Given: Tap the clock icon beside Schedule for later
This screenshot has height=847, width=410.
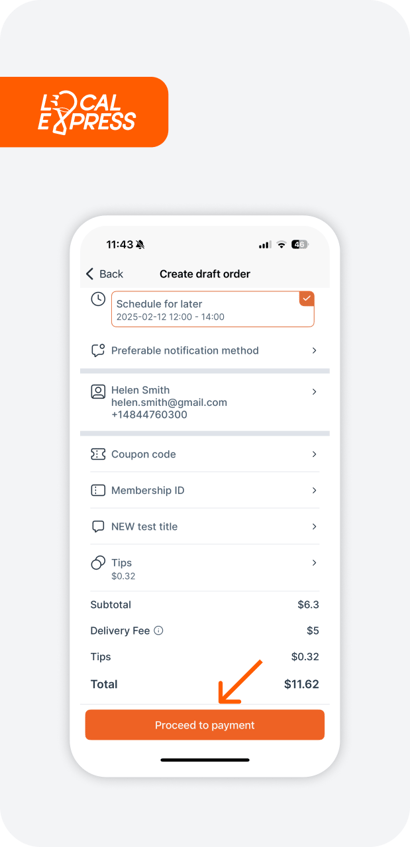Looking at the screenshot, I should pos(98,299).
